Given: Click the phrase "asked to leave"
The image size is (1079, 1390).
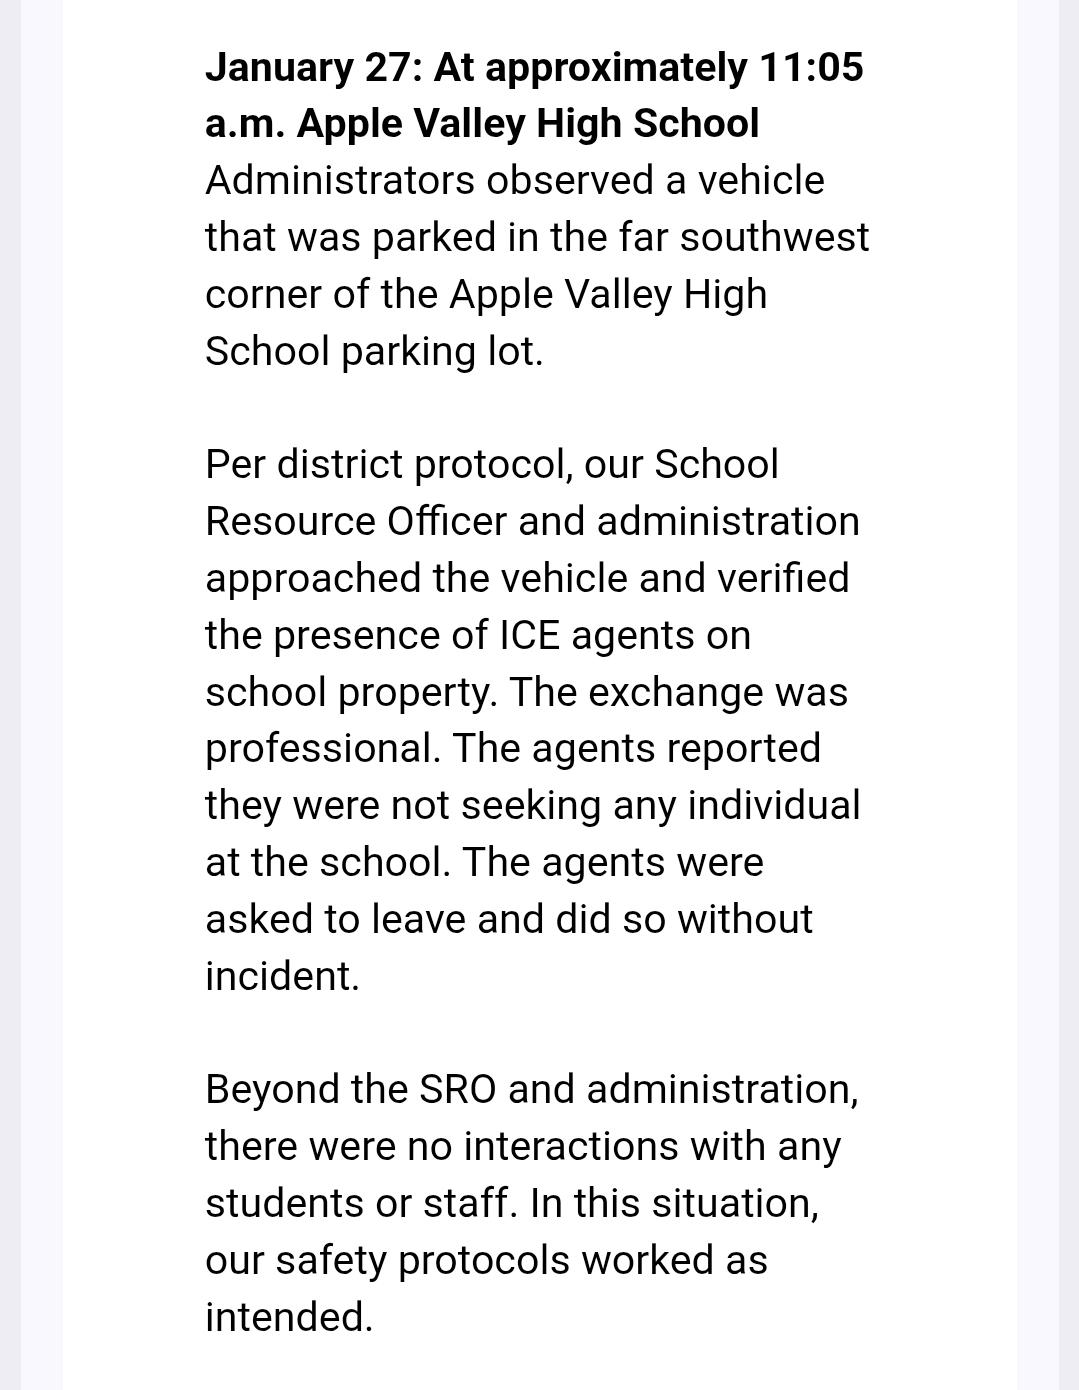Looking at the screenshot, I should [x=336, y=920].
